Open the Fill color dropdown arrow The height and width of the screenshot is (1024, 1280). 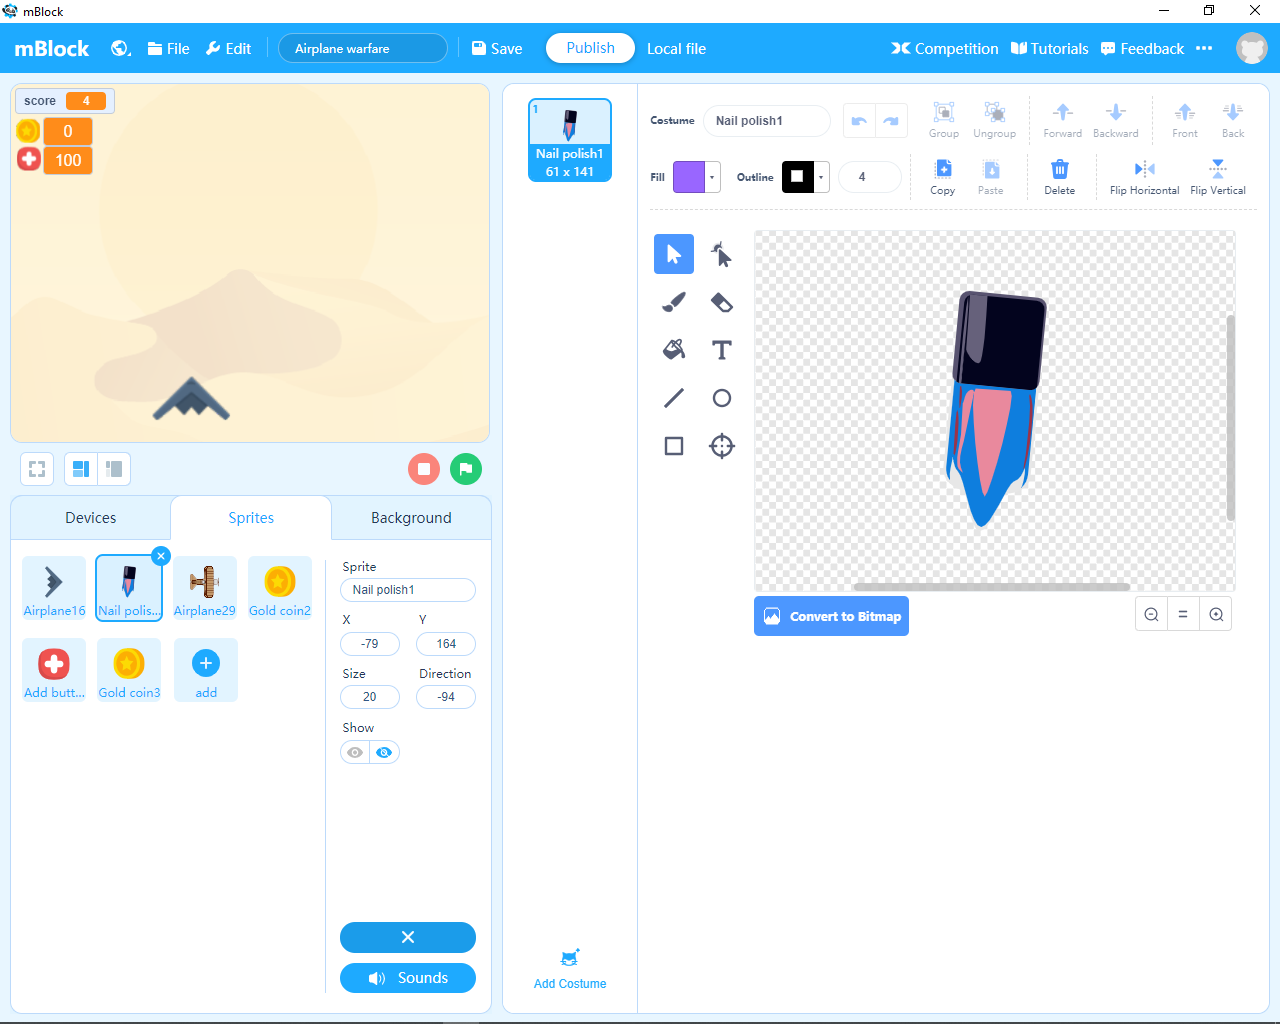pos(711,177)
